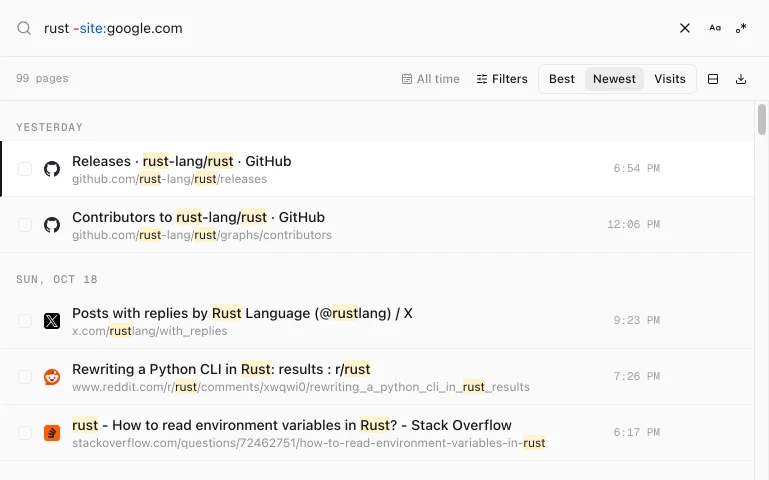769x480 pixels.
Task: Select checkbox for Contributors to rust-lang/rust row
Action: [25, 225]
